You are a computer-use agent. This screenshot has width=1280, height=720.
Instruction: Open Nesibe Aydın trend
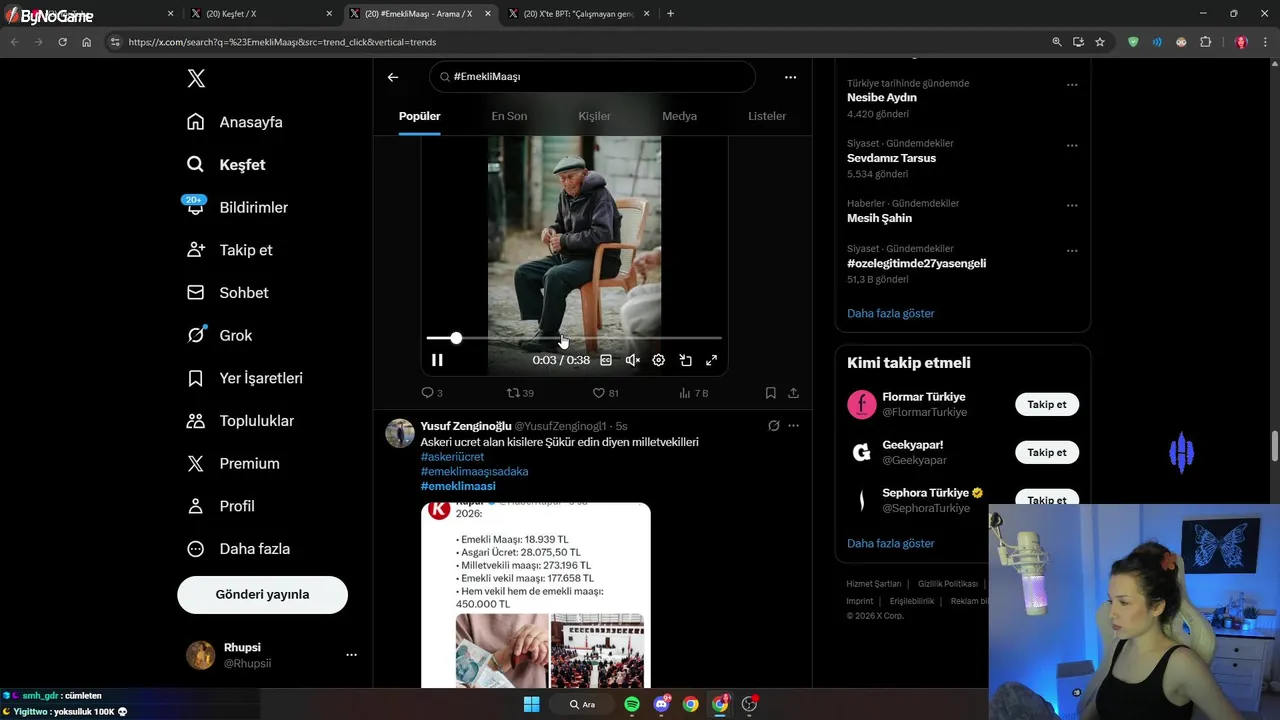click(x=882, y=98)
